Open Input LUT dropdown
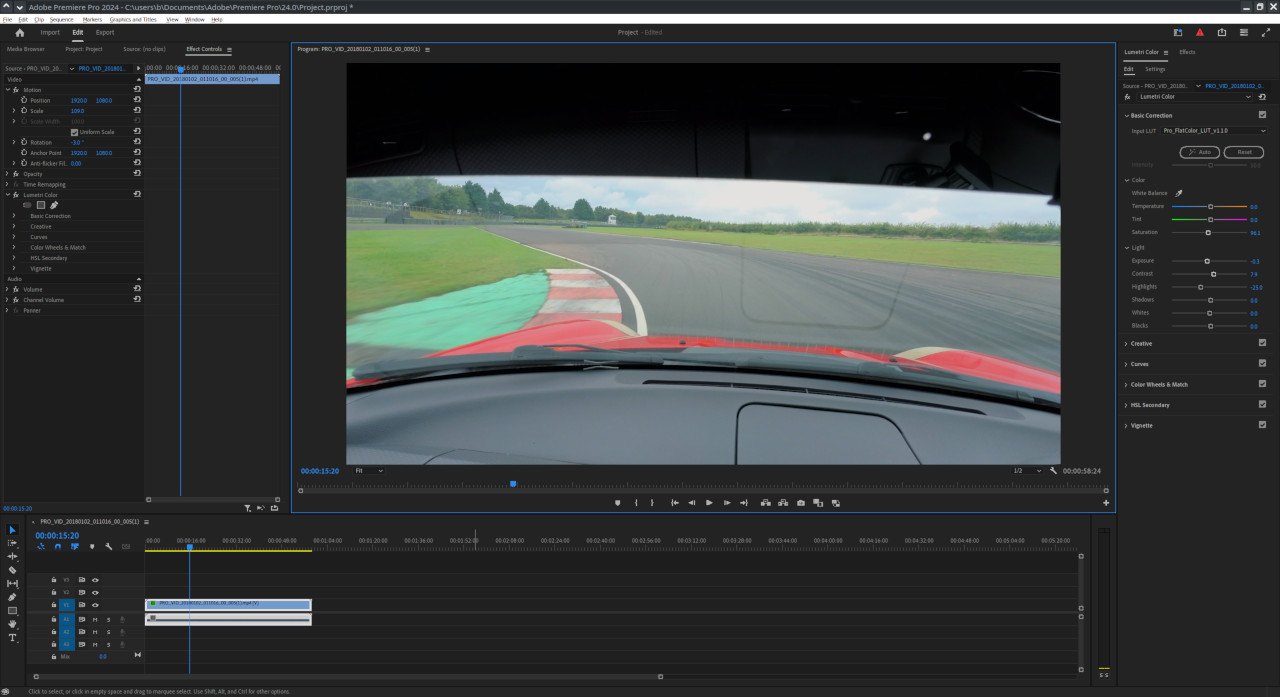Viewport: 1280px width, 697px height. (x=1214, y=131)
